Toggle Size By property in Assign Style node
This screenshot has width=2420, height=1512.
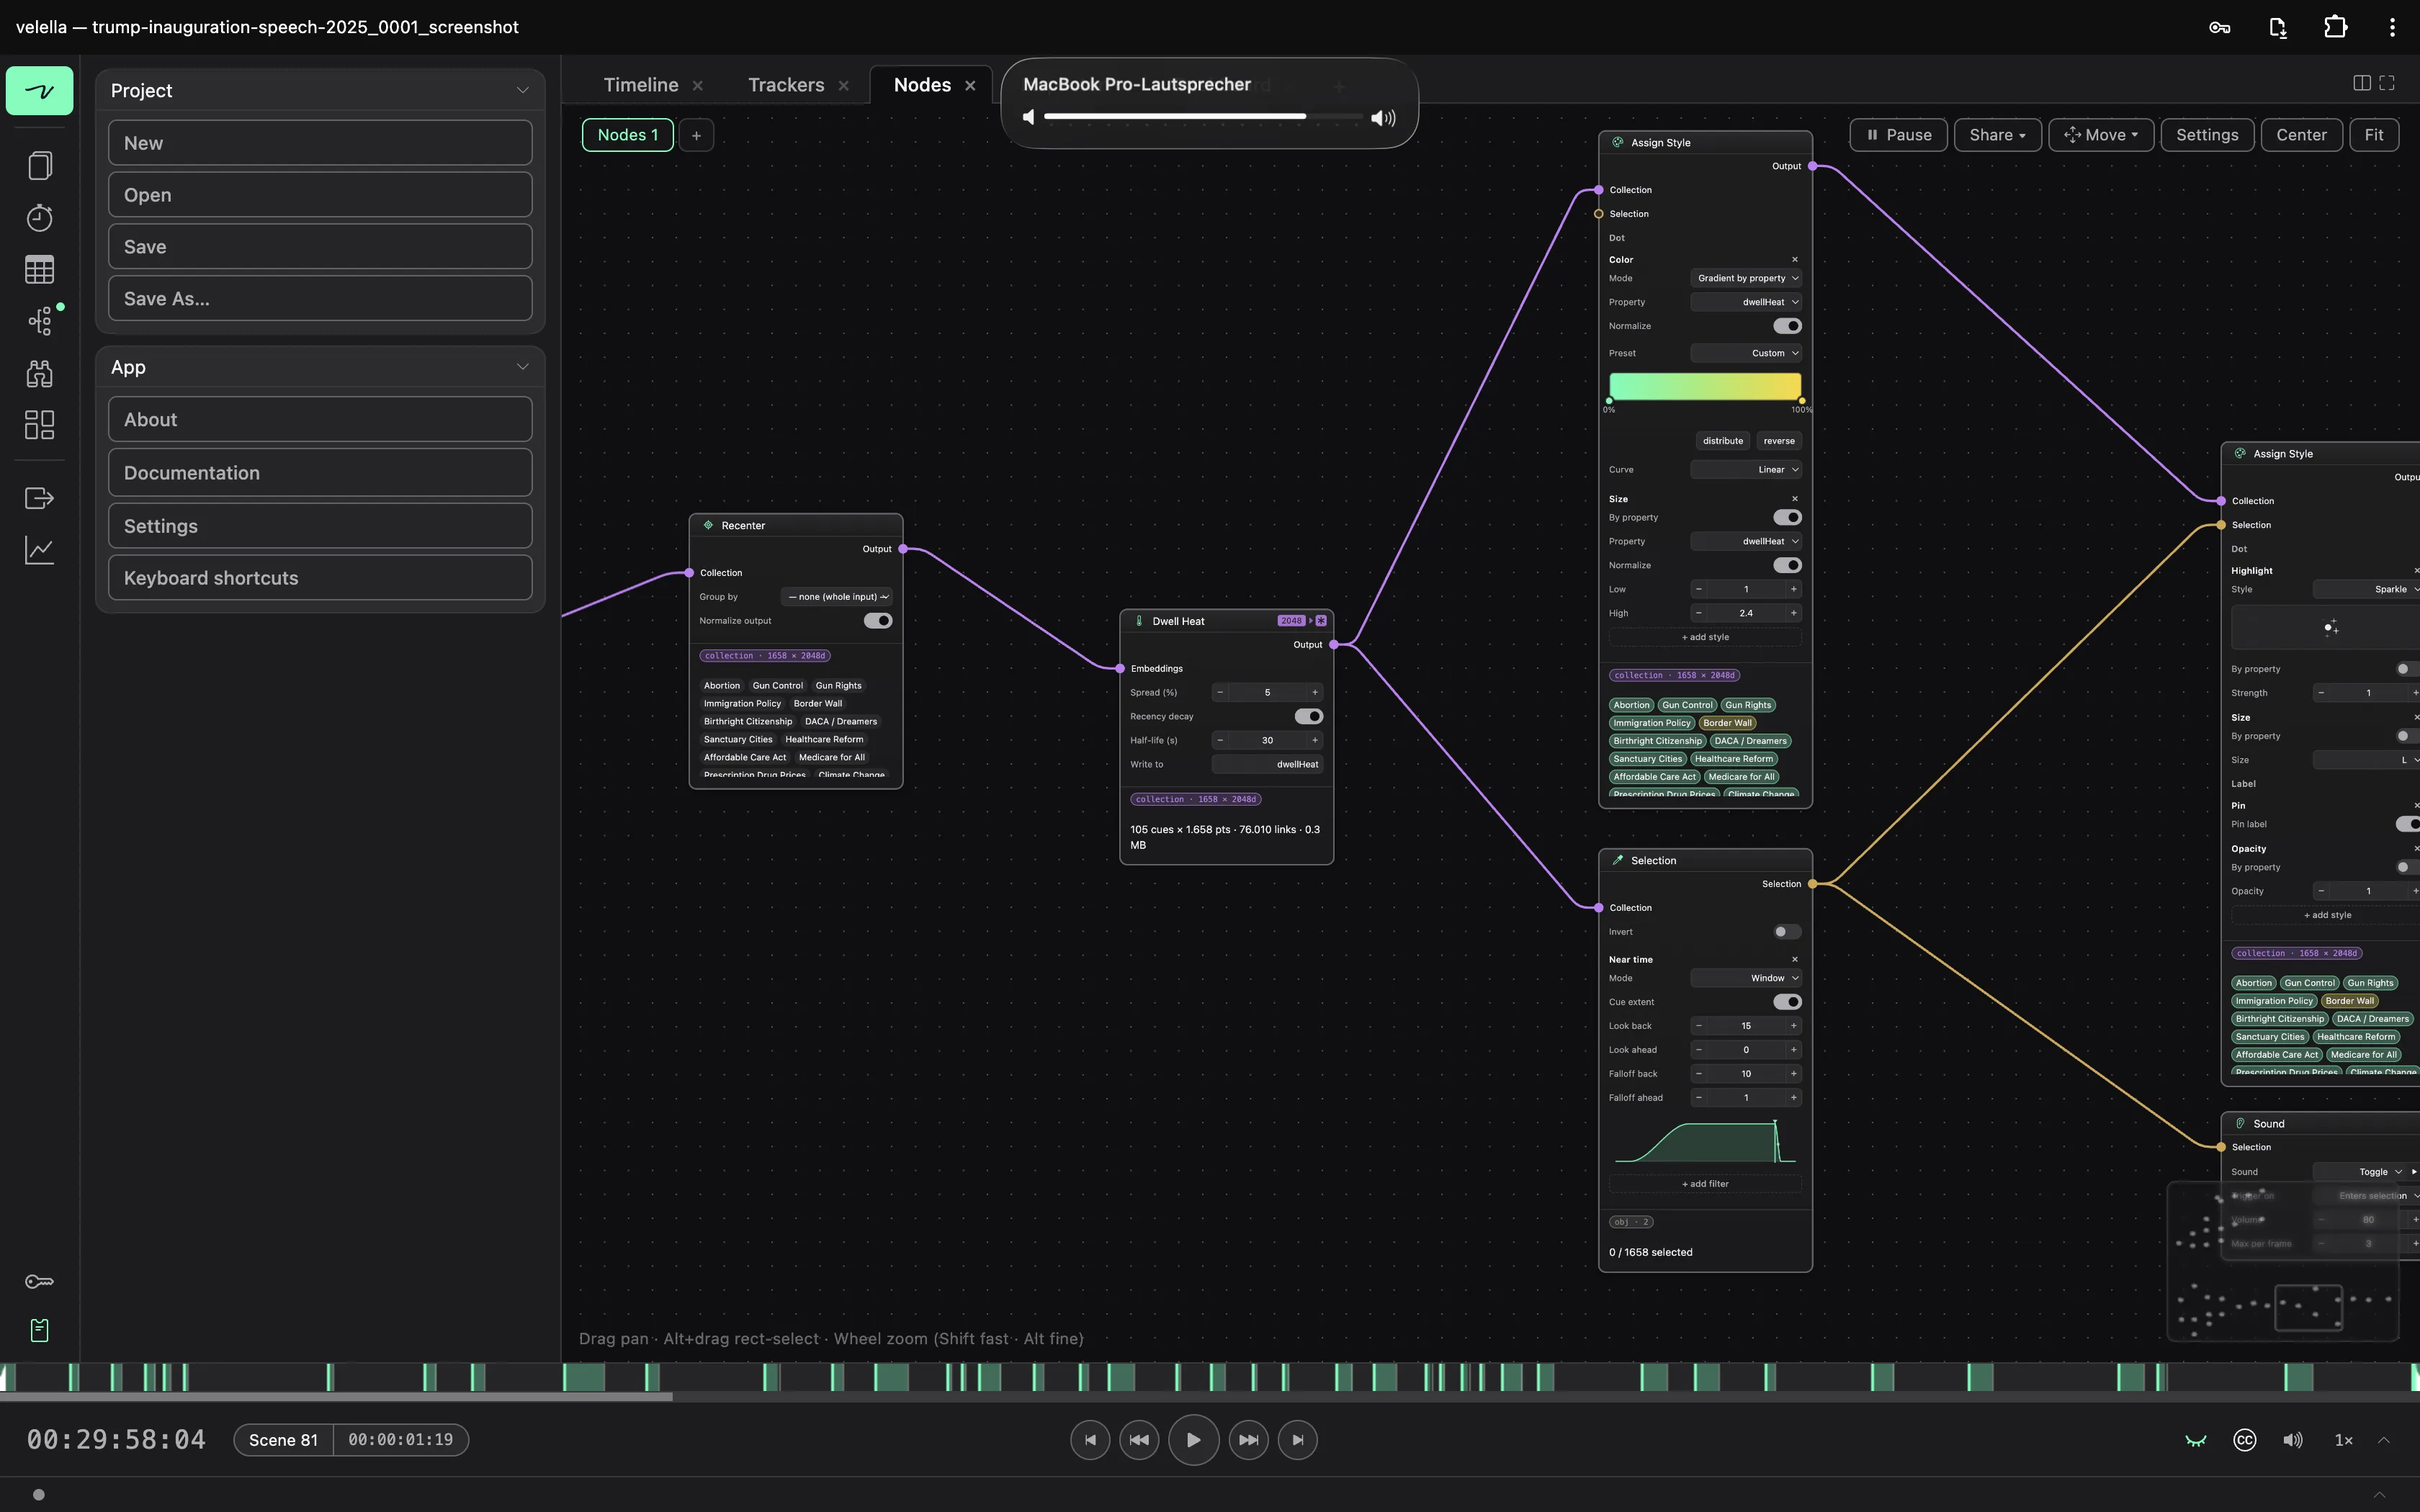[x=1787, y=517]
